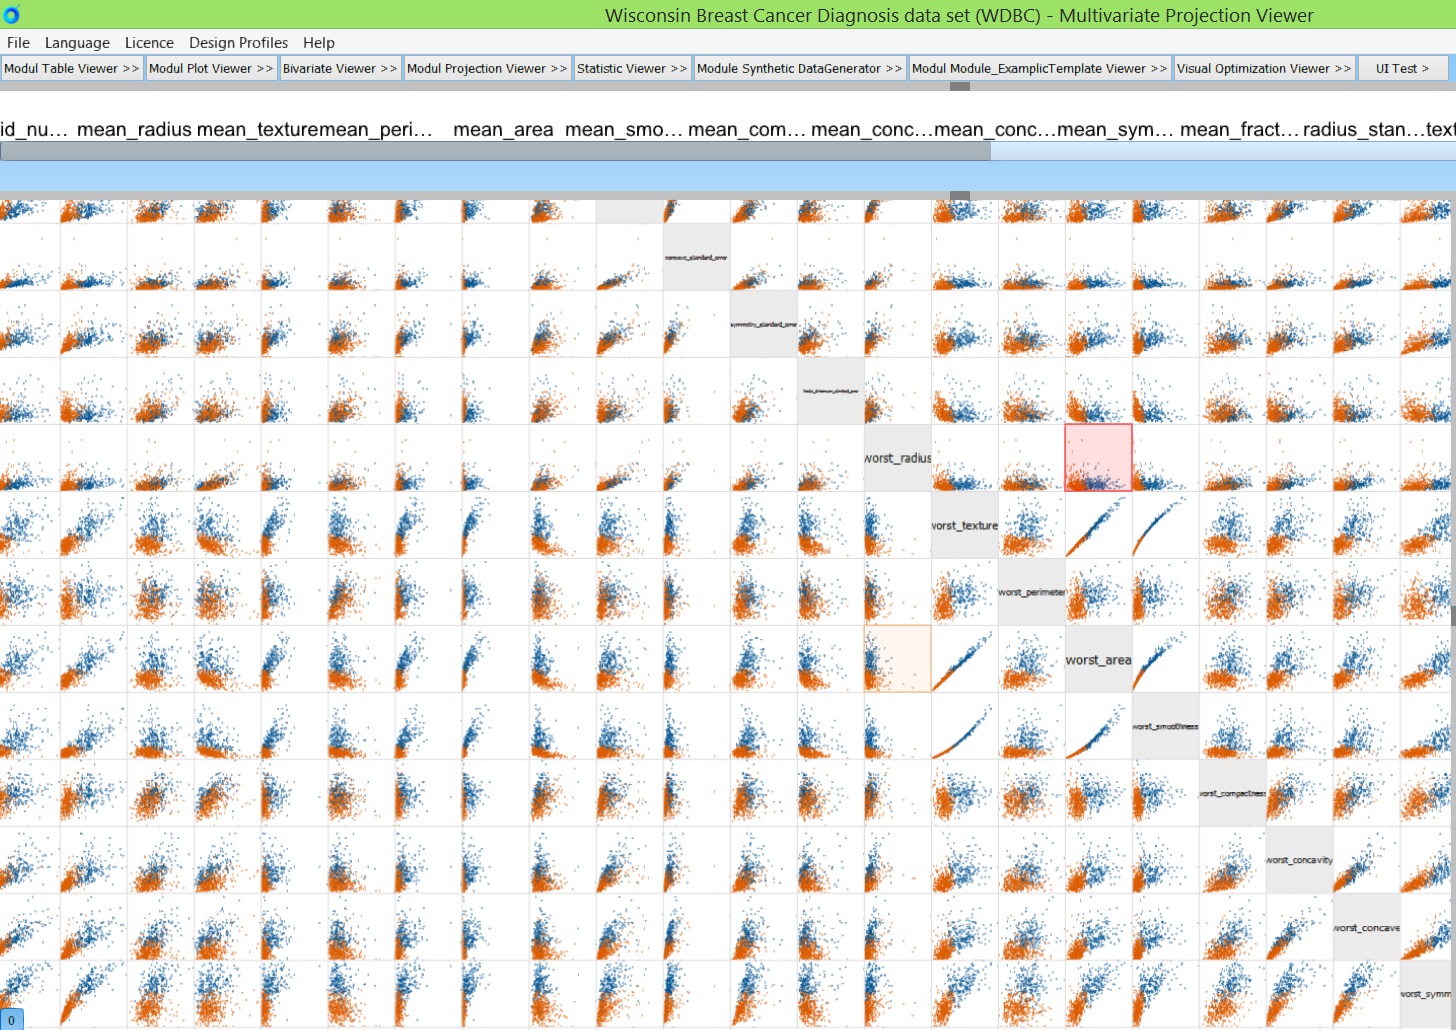
Task: Click the orange highlighted scatter plot cell
Action: pyautogui.click(x=897, y=659)
